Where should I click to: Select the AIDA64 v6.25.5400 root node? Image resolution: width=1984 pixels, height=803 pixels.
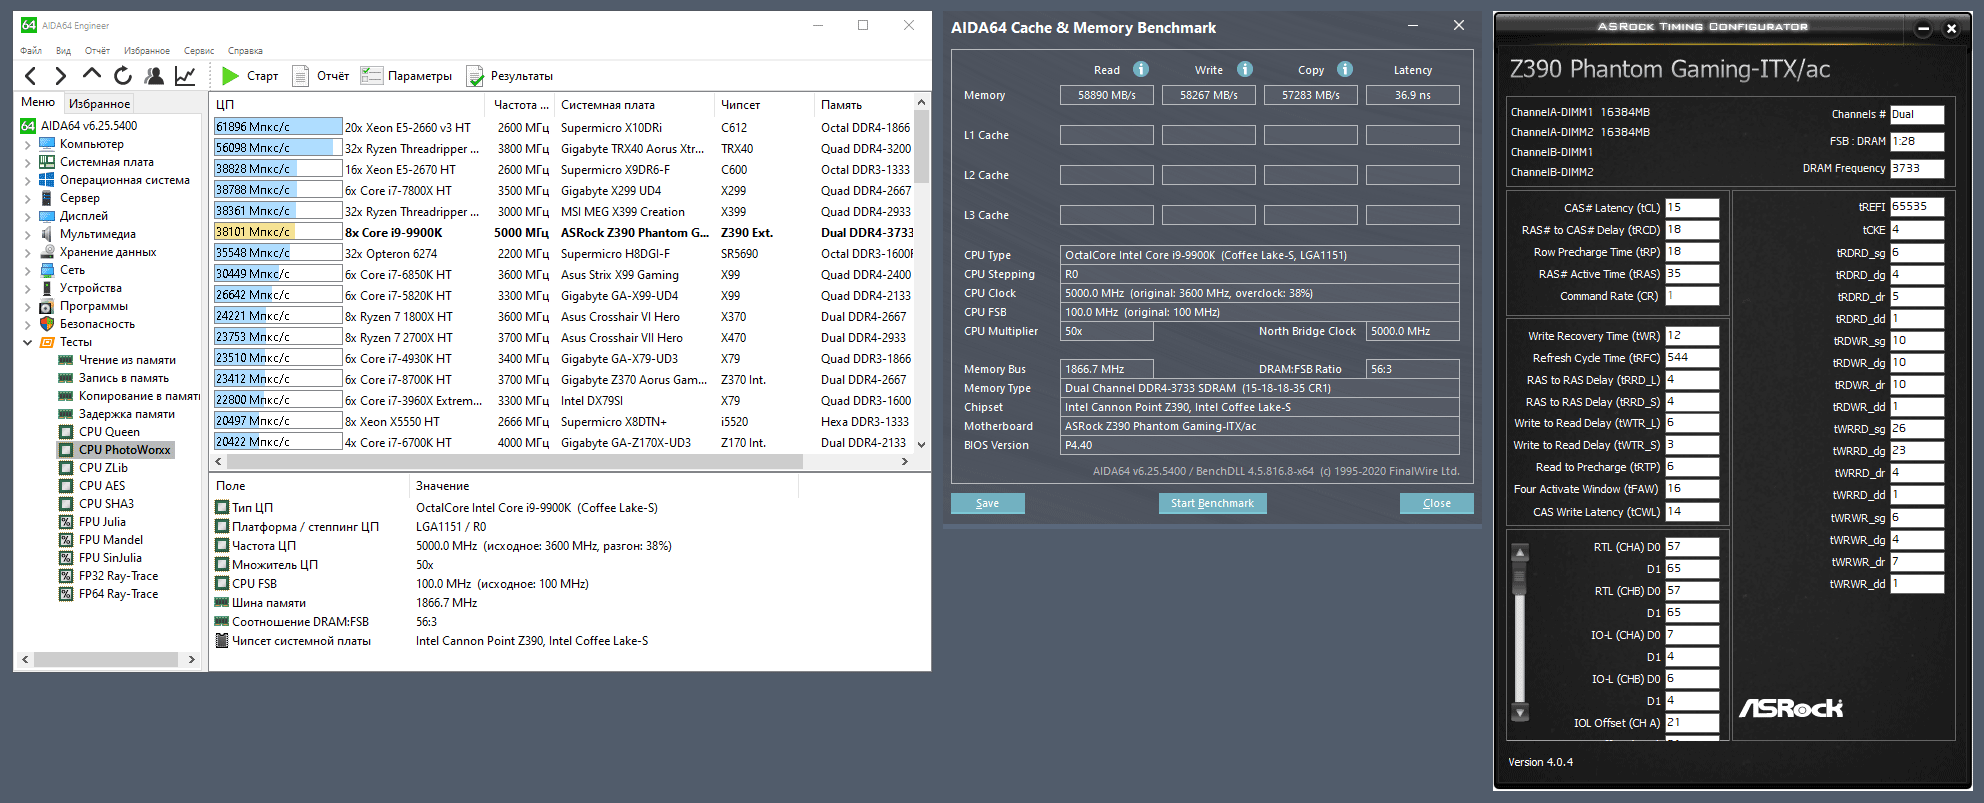(x=89, y=126)
